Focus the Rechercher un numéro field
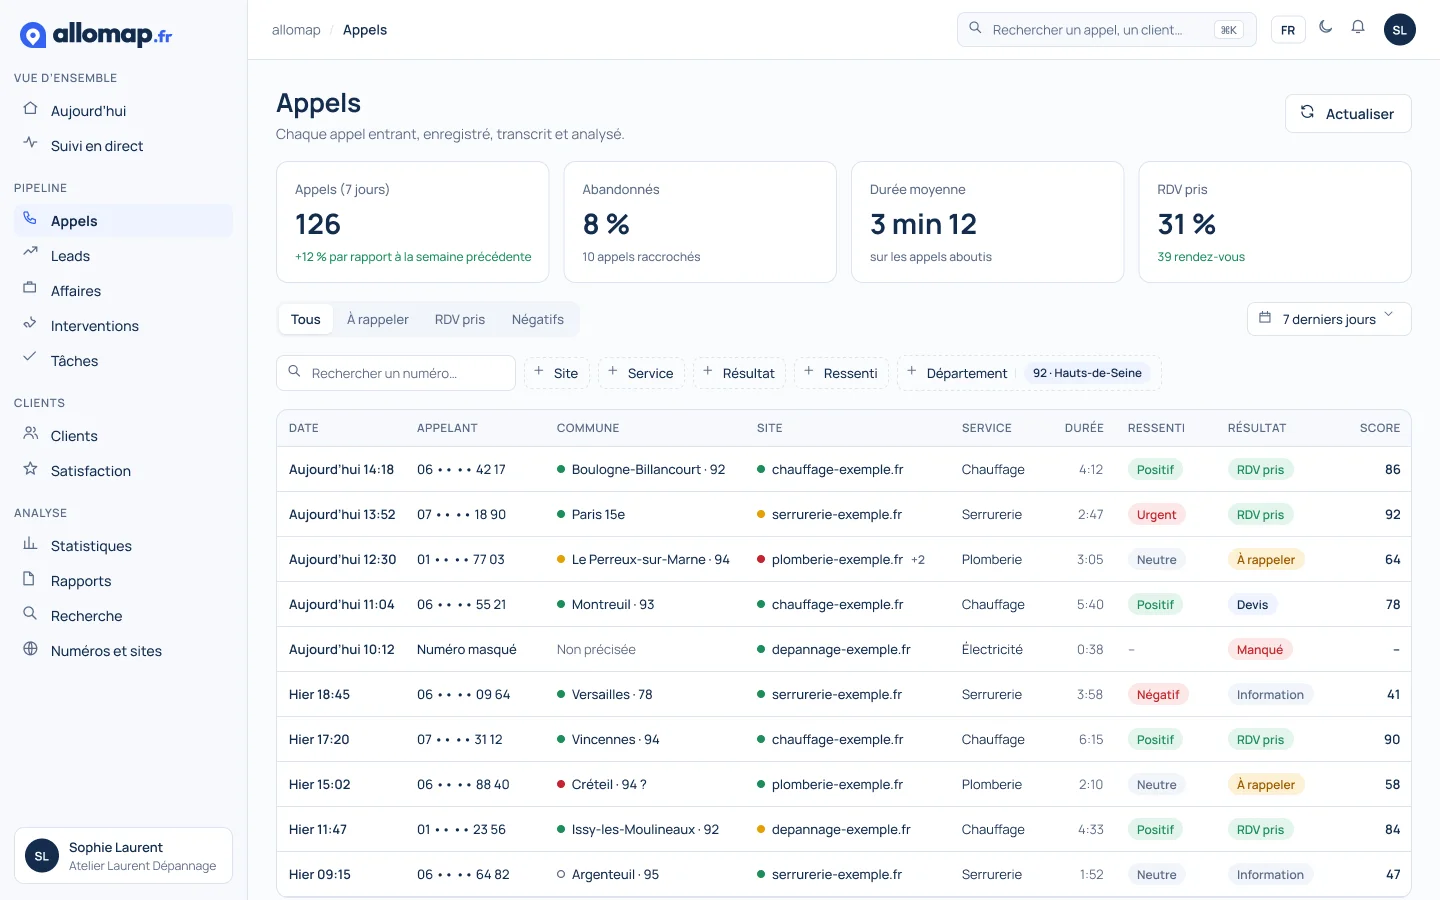 pos(396,373)
